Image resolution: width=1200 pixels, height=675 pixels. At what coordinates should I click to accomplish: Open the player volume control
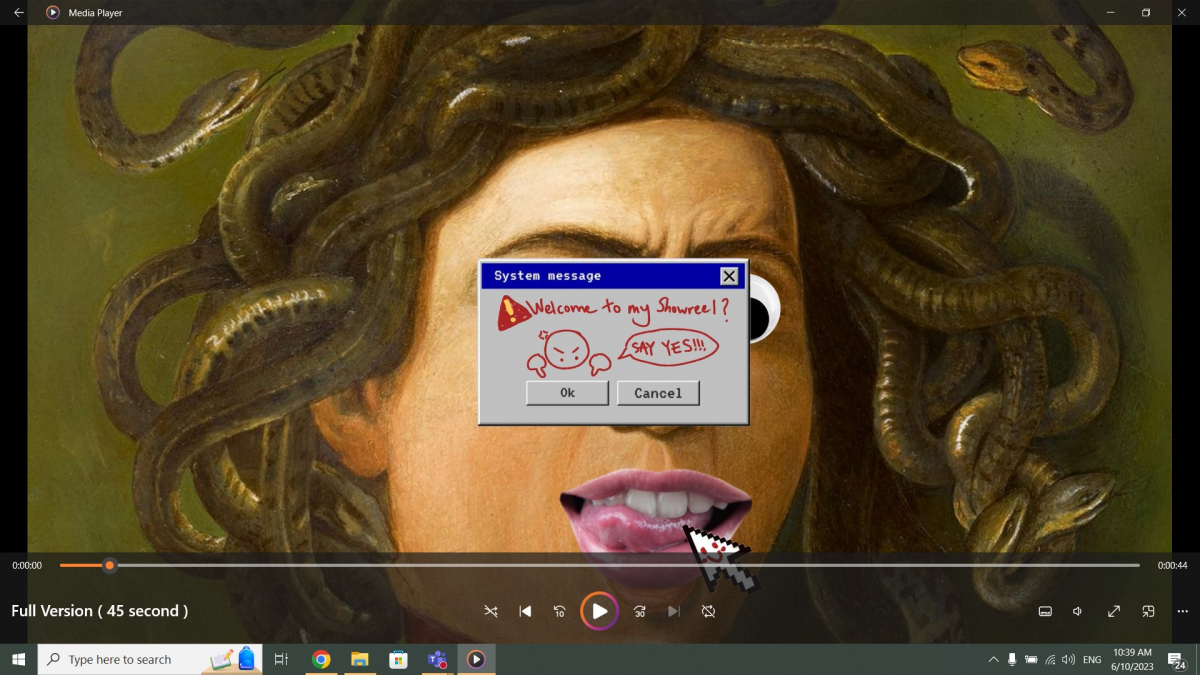[x=1078, y=611]
